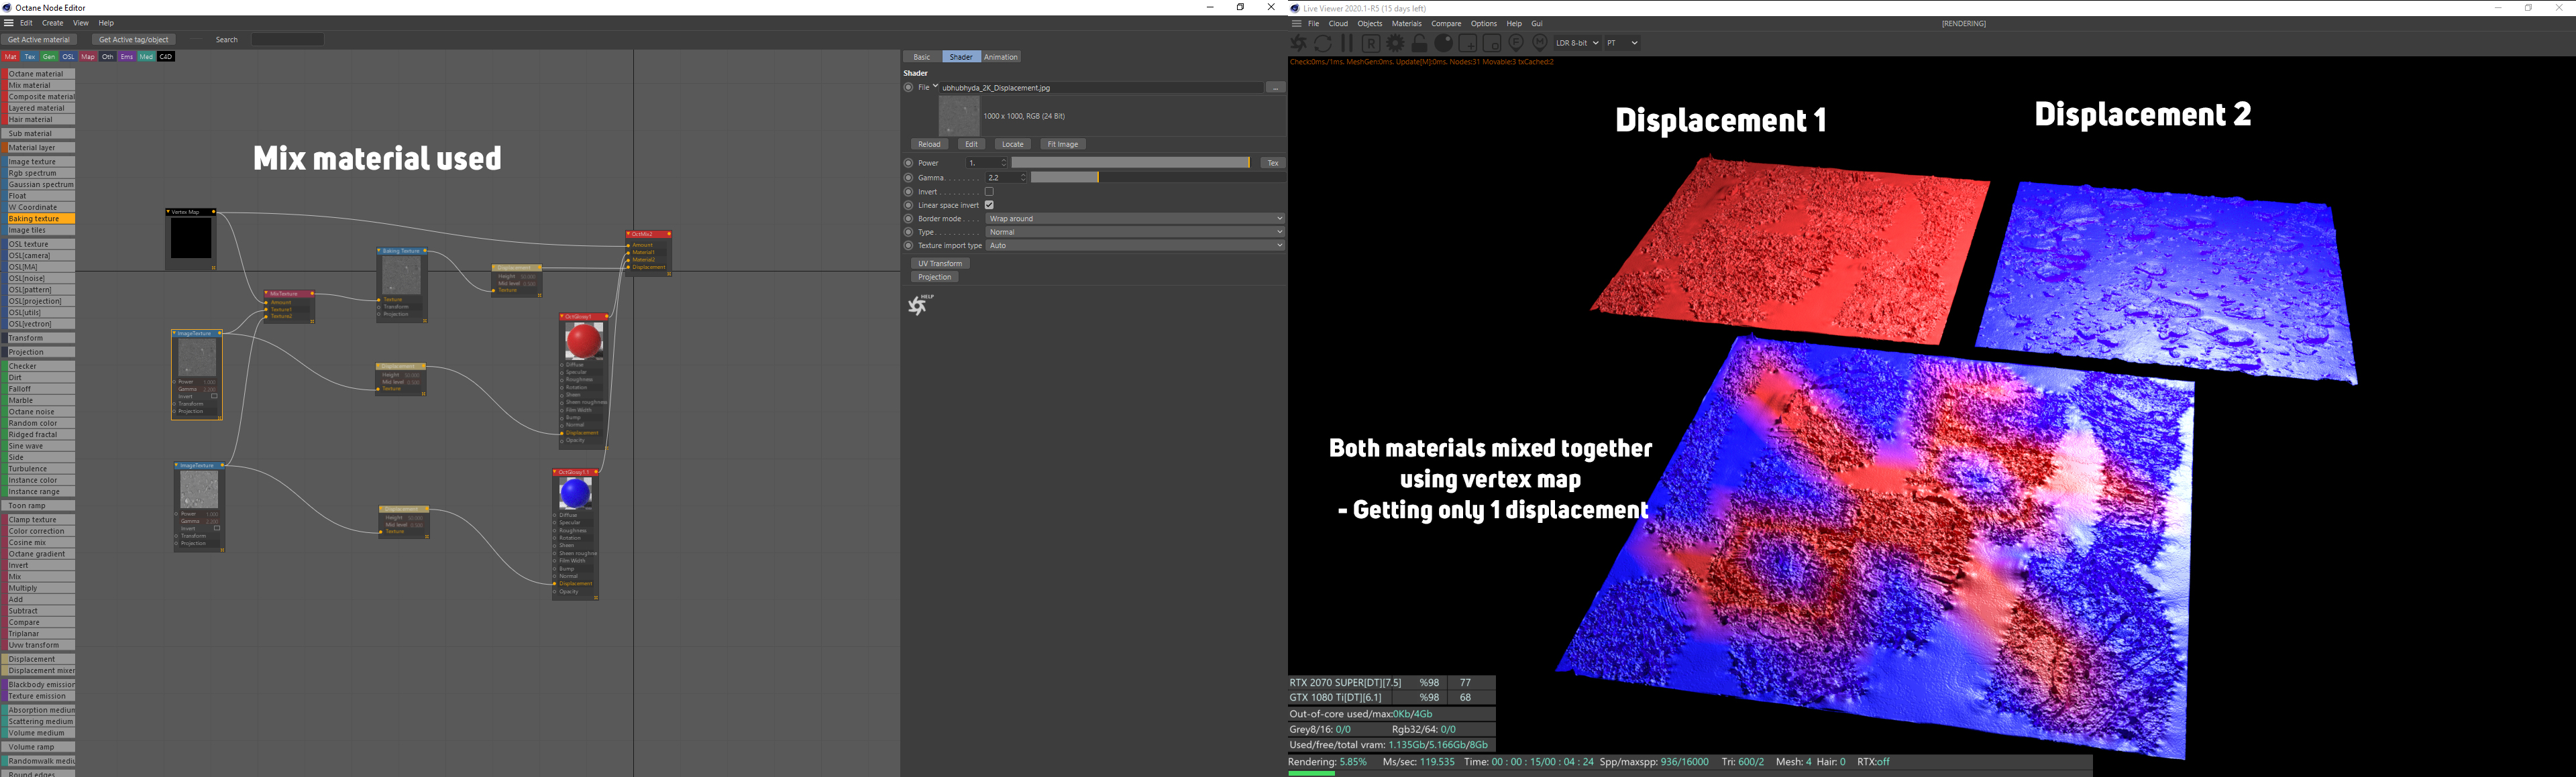This screenshot has height=777, width=2576.
Task: Open the LDR 8-bit dropdown
Action: tap(1577, 43)
